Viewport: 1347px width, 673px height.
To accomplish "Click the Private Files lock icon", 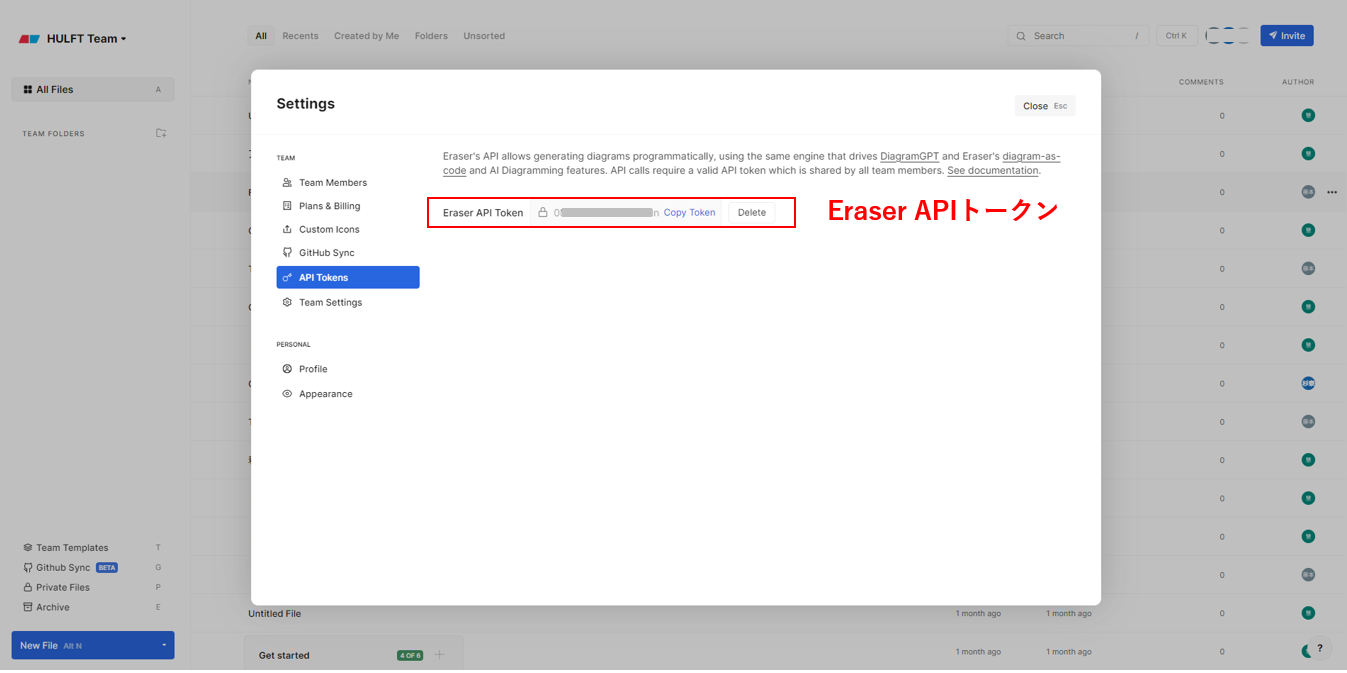I will [28, 588].
